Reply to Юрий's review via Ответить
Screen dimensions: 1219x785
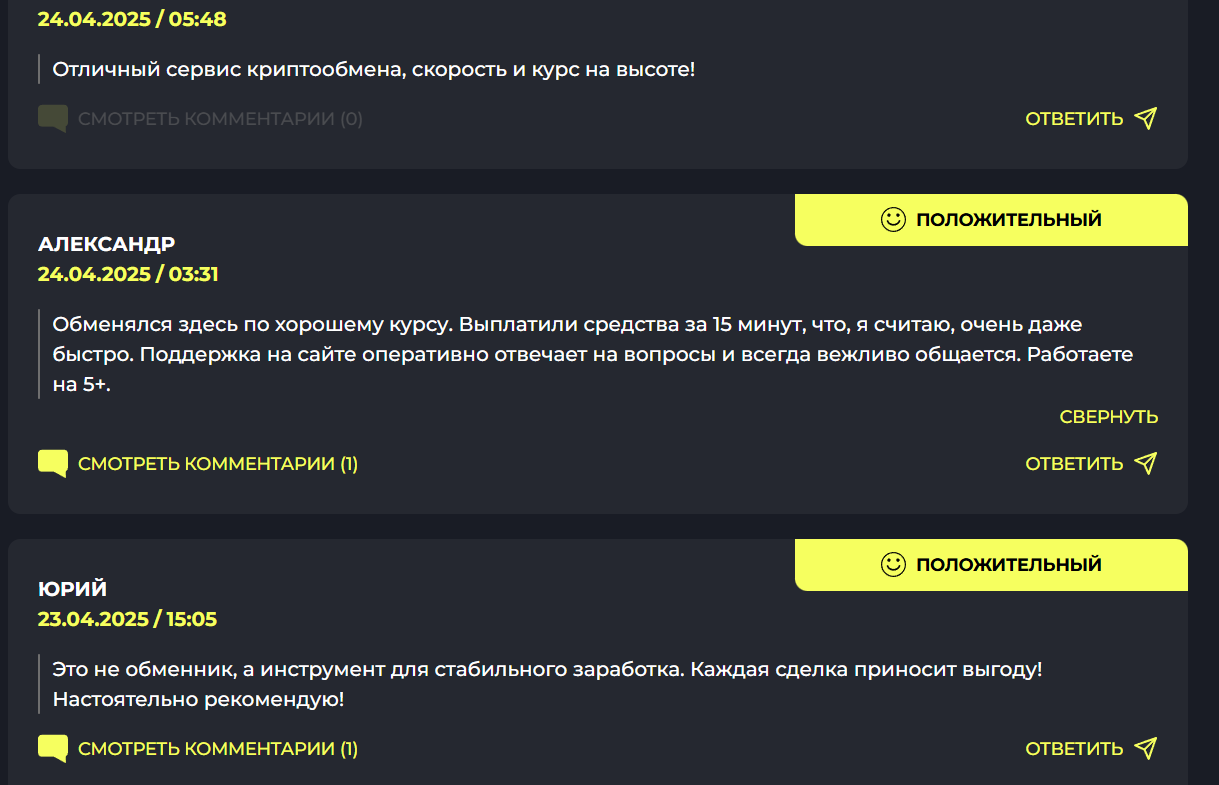click(x=1074, y=748)
